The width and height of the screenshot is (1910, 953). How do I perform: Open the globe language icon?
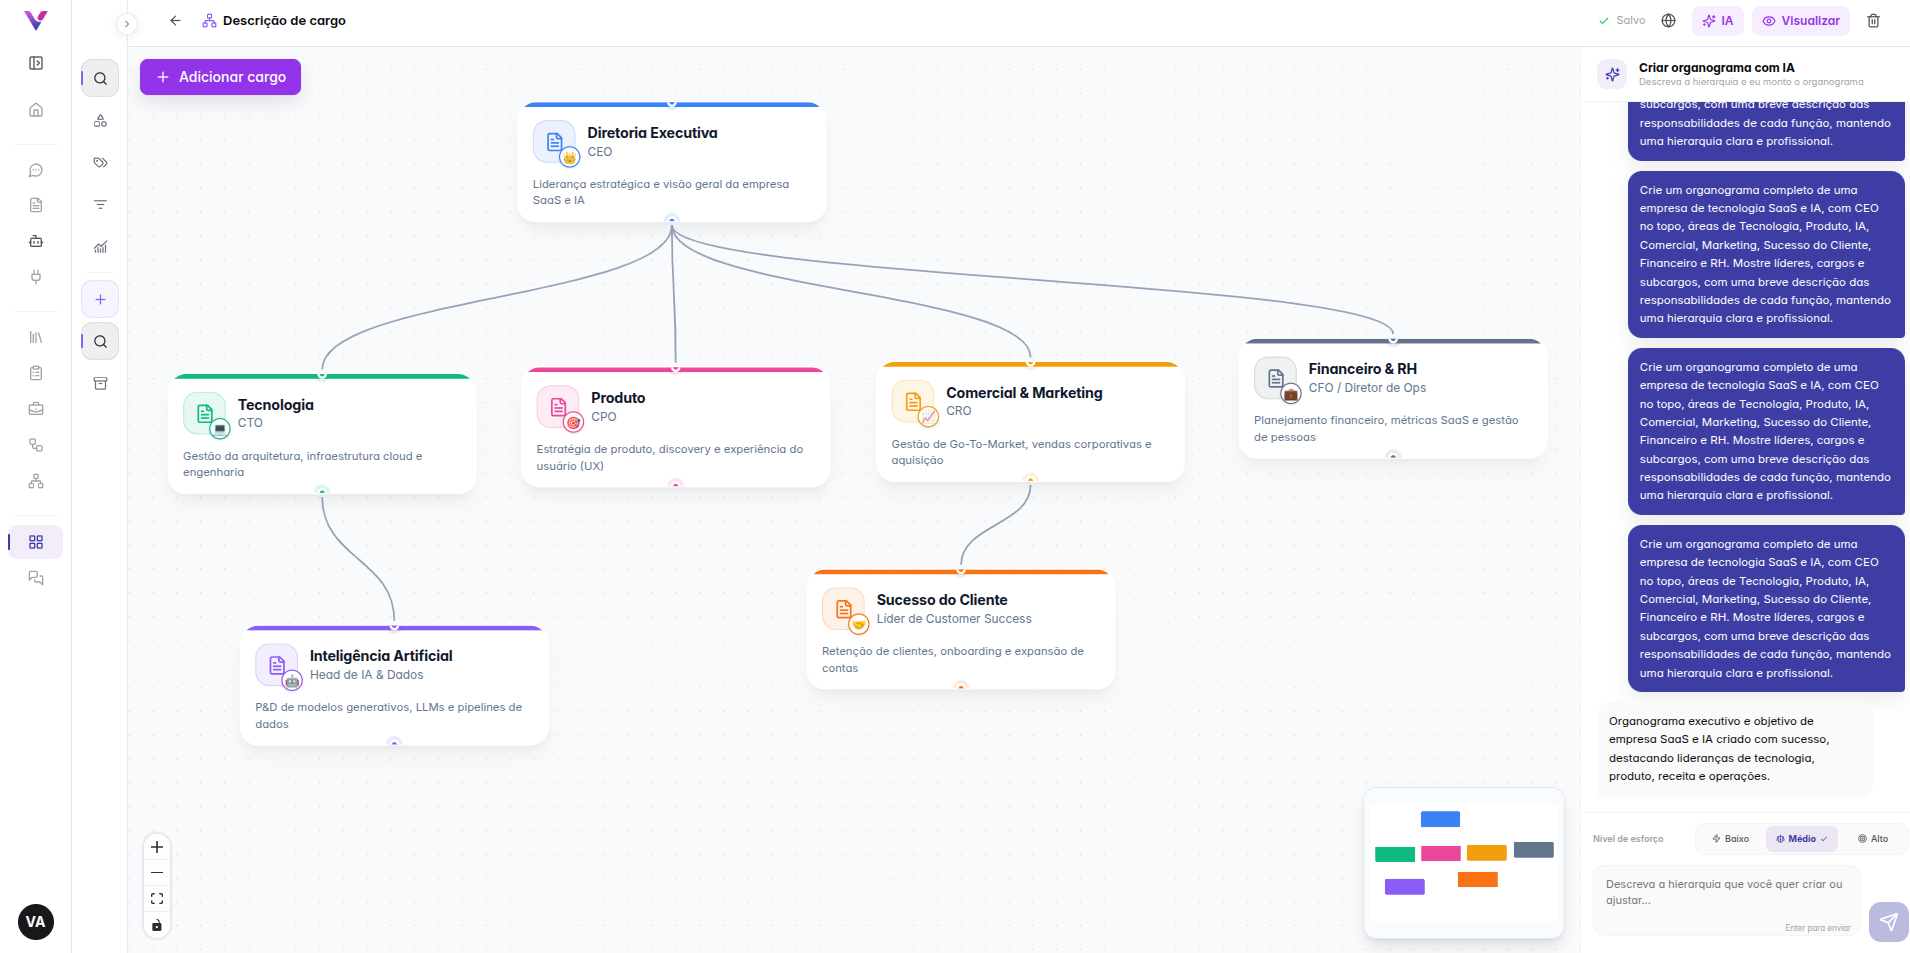1668,21
